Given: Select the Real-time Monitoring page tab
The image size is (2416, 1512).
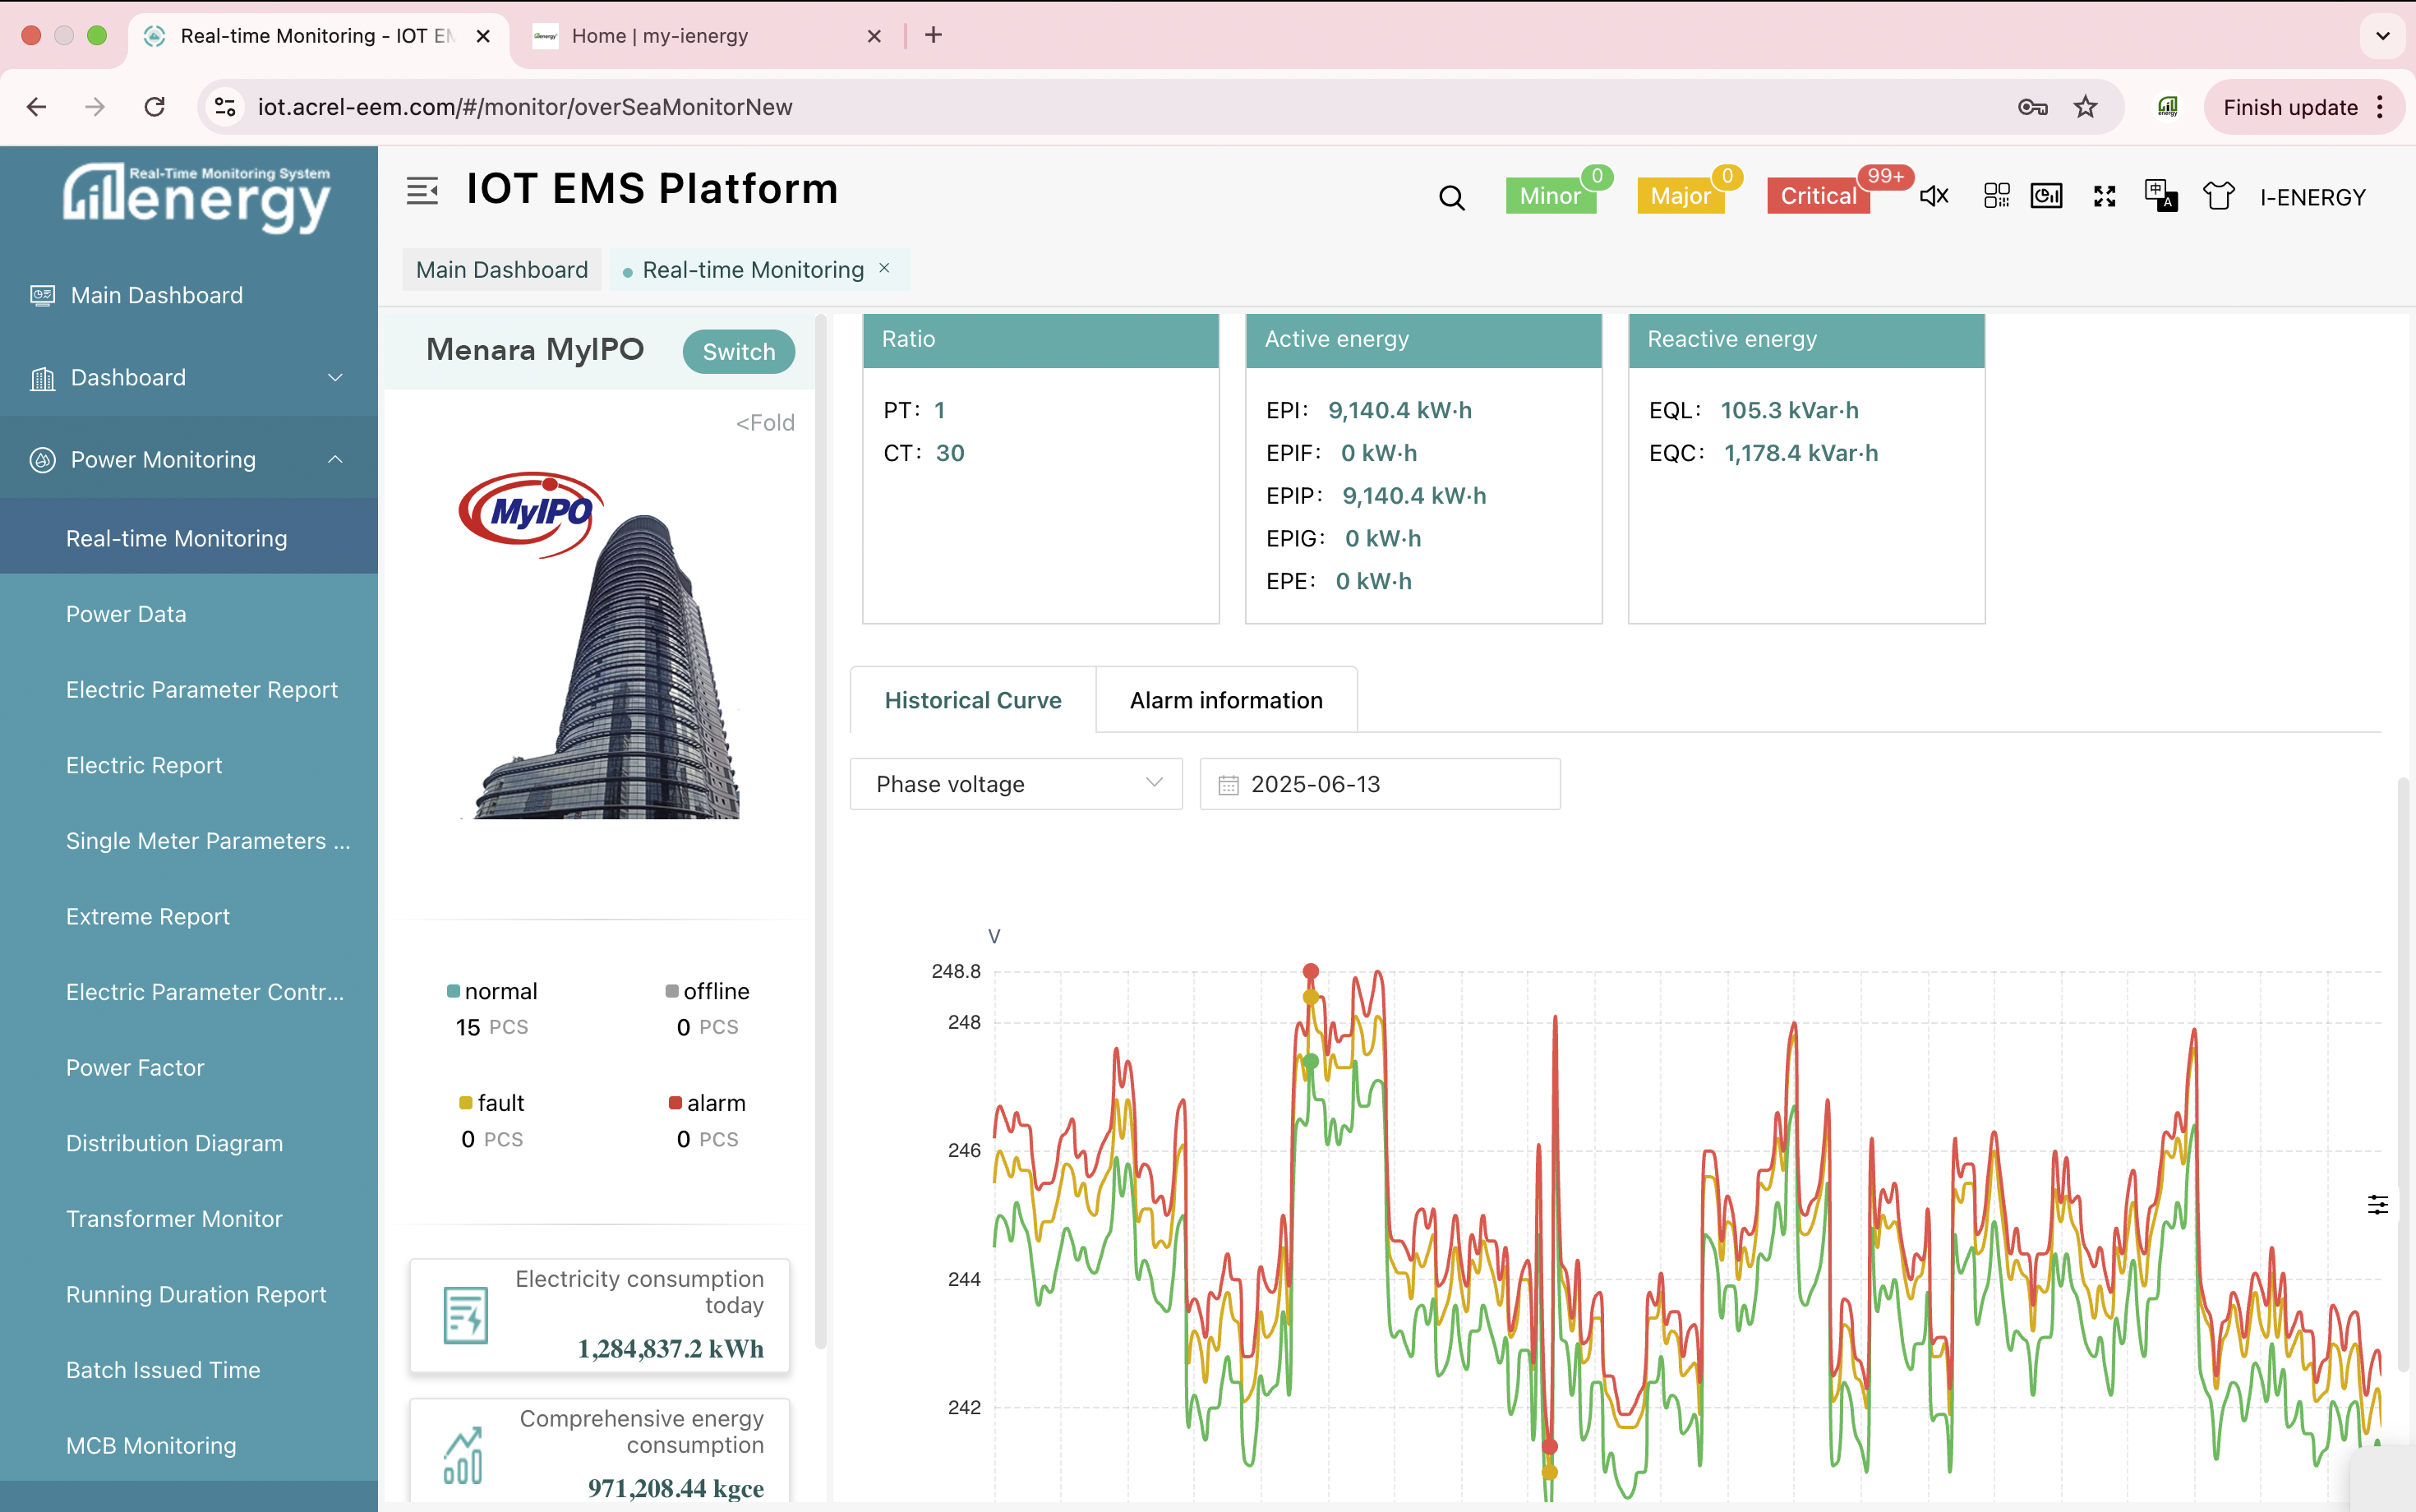Looking at the screenshot, I should (753, 270).
